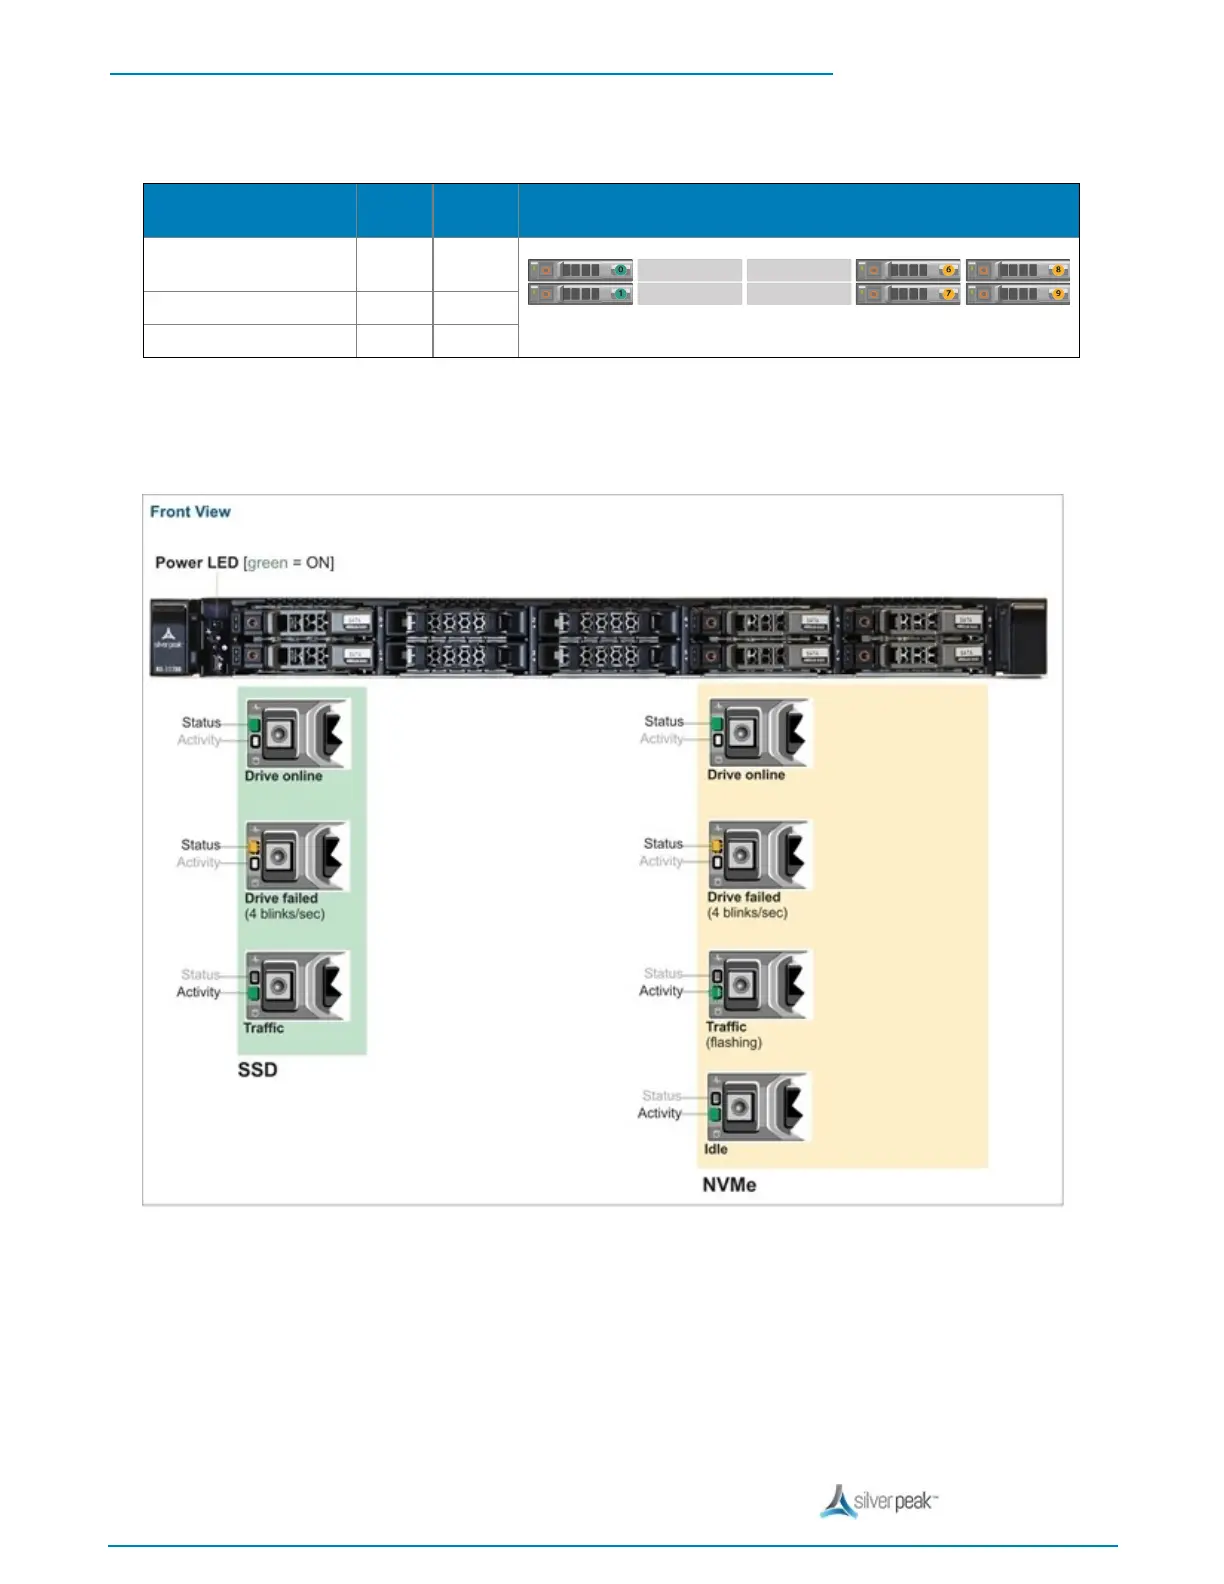The image size is (1224, 1584).
Task: Click the "SSD" label
Action: tap(258, 1070)
